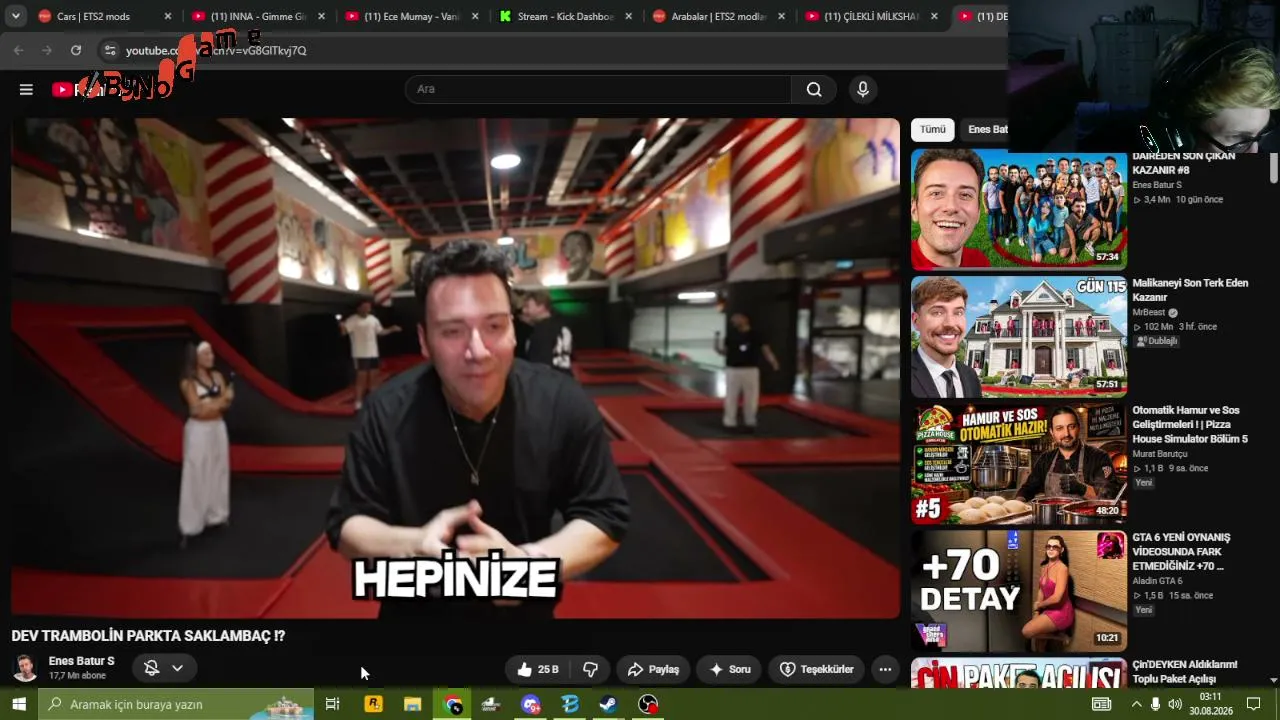This screenshot has height=720, width=1280.
Task: Like the video with the thumbs-up button
Action: [537, 669]
